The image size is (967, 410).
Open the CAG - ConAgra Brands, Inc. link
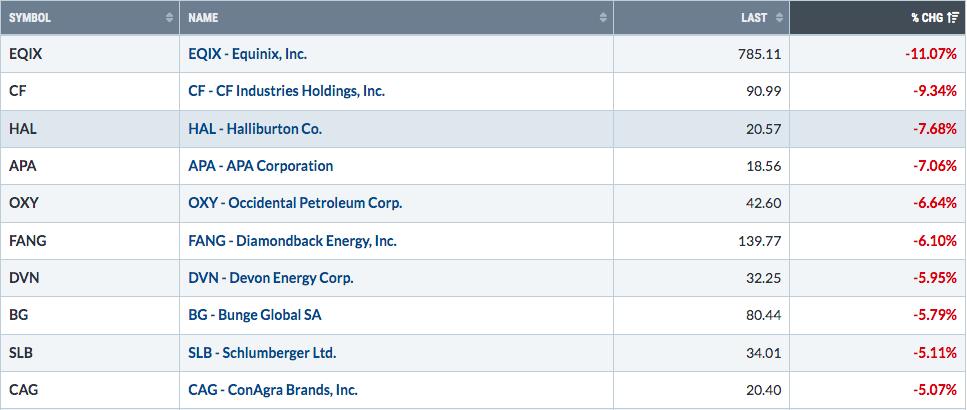272,390
